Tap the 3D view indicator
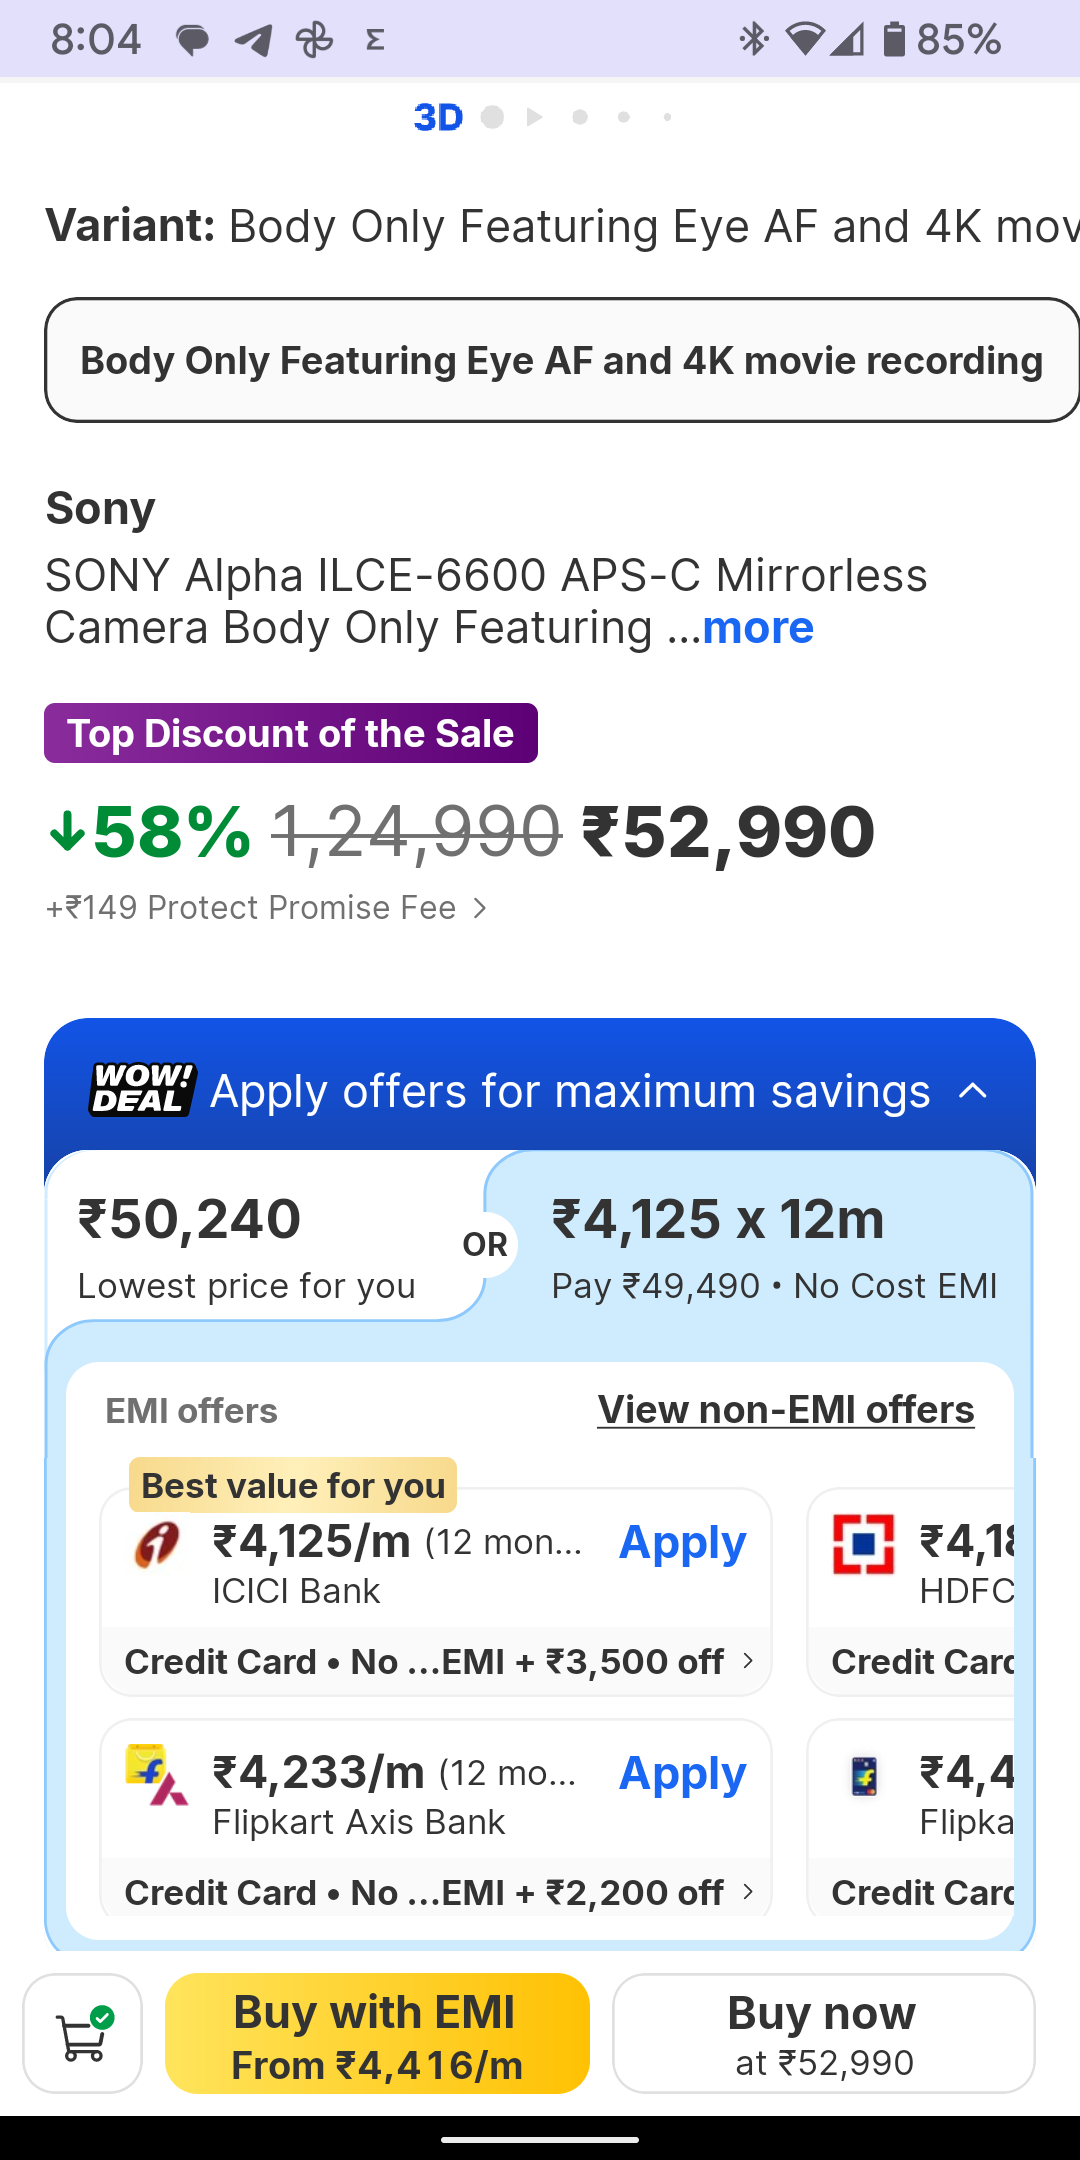Viewport: 1080px width, 2160px height. (x=438, y=118)
